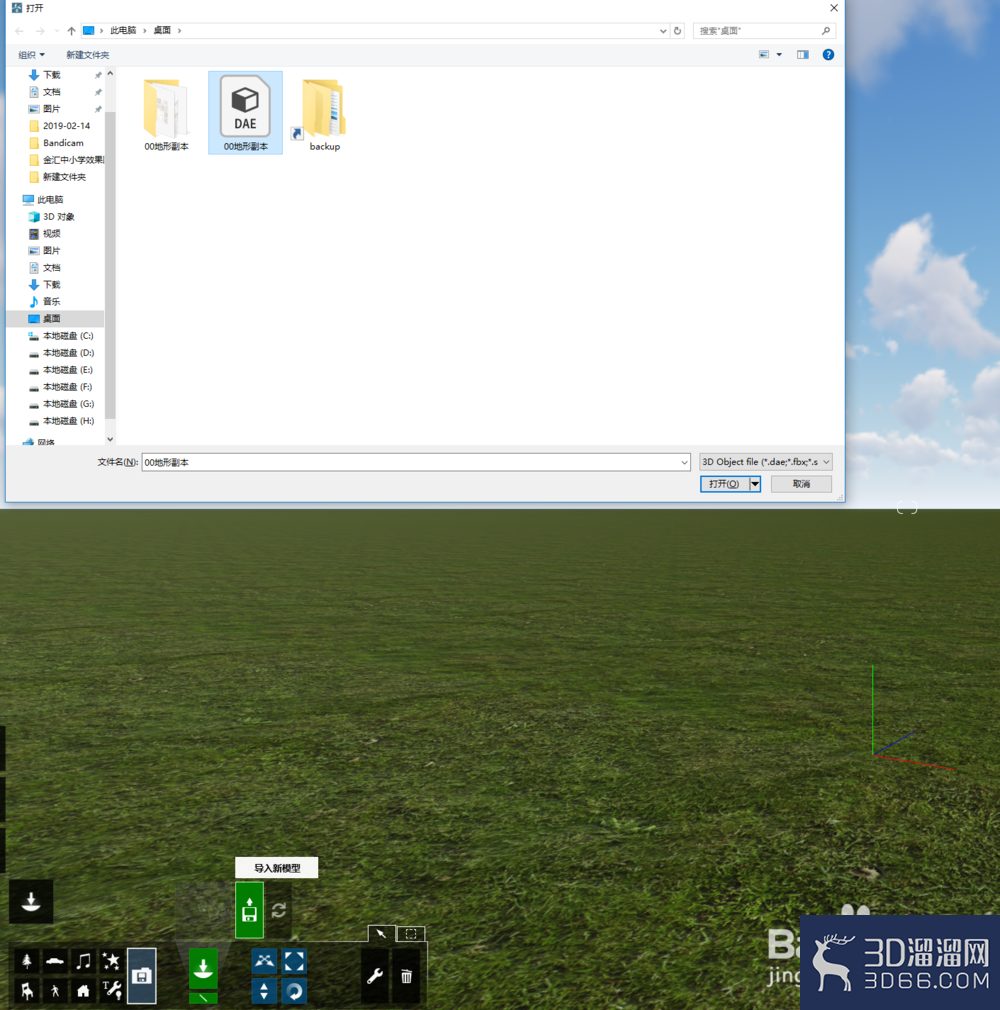
Task: Click the navigation pane scroll down arrow
Action: pyautogui.click(x=110, y=439)
